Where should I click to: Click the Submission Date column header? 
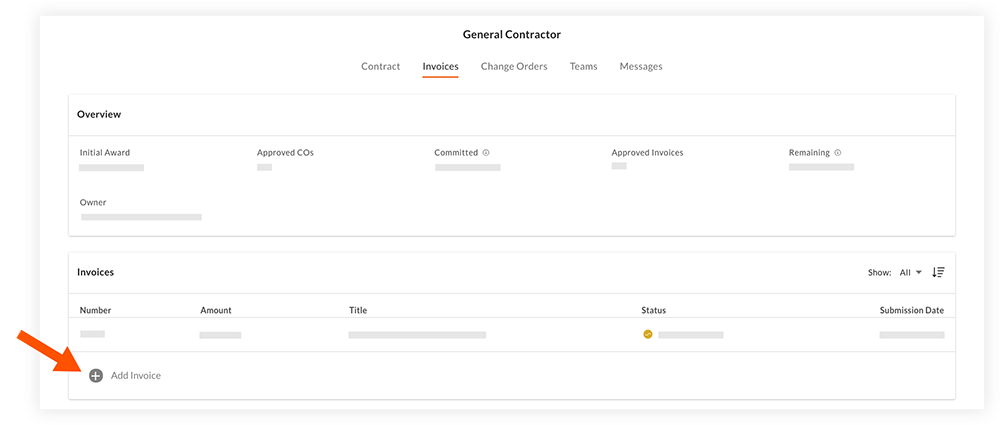tap(912, 310)
